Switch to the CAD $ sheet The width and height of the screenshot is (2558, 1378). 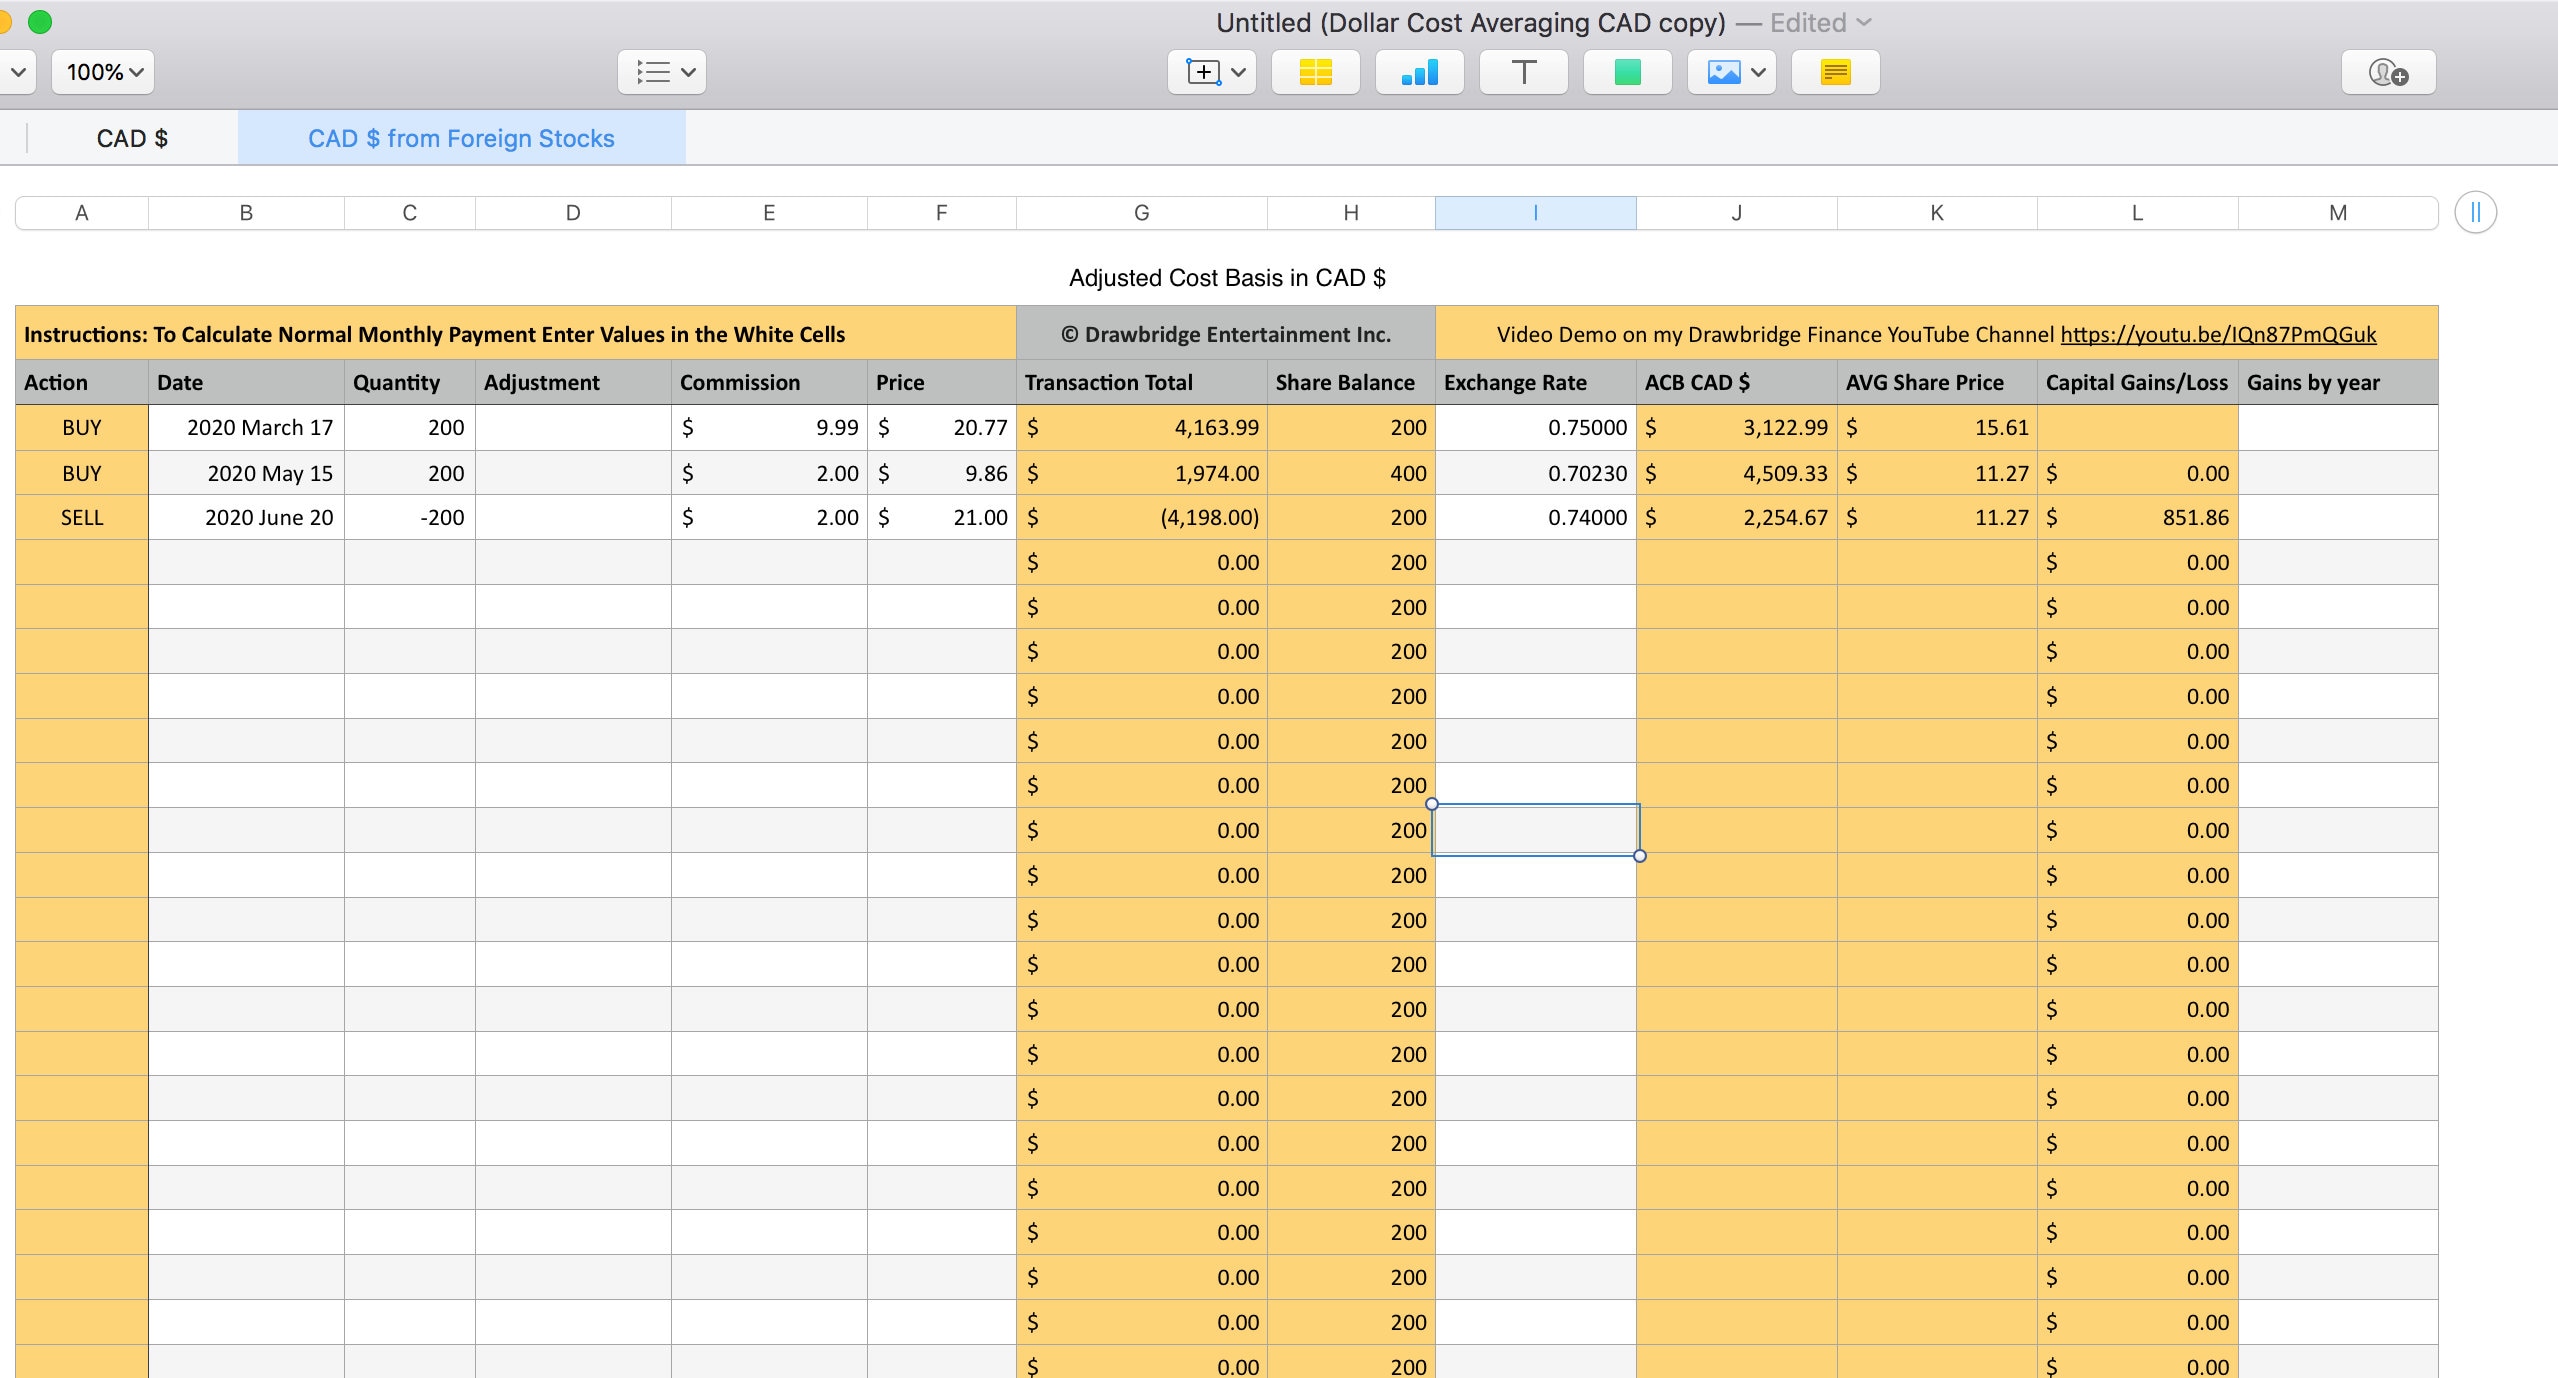[131, 137]
